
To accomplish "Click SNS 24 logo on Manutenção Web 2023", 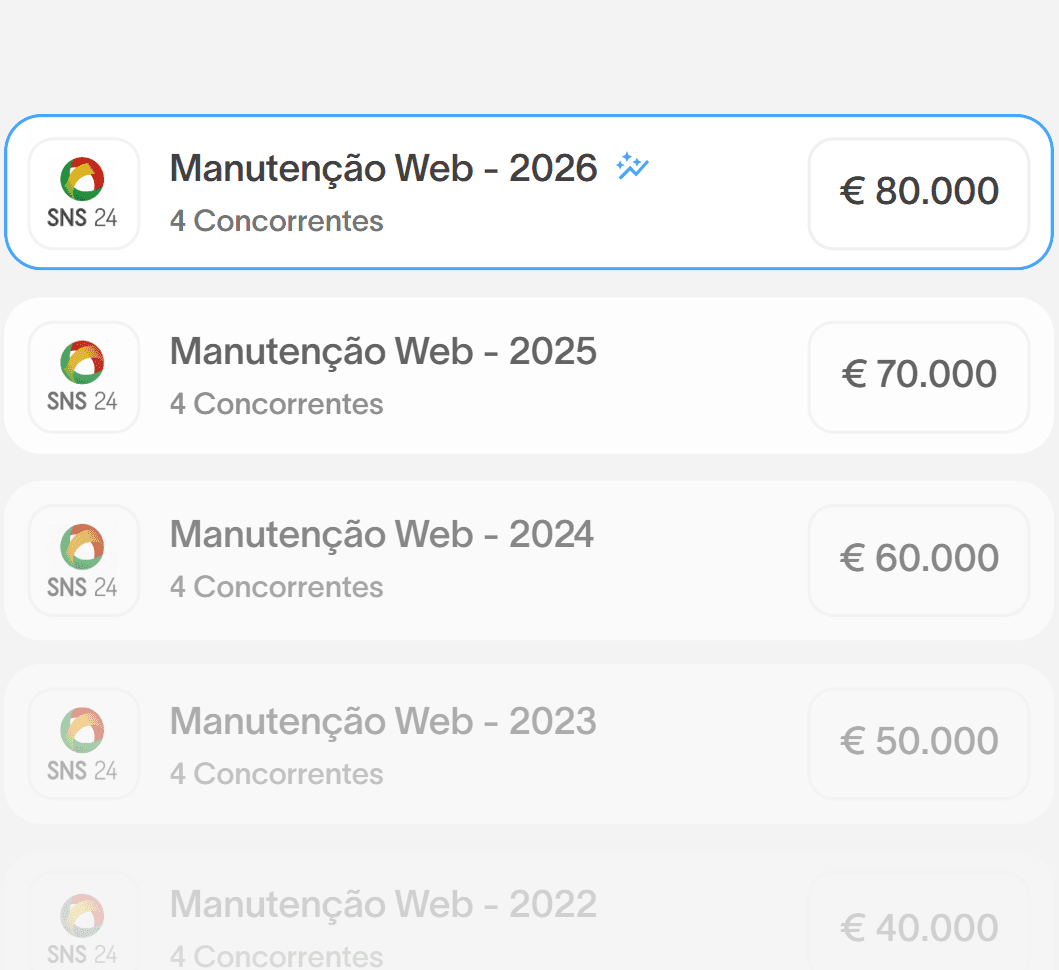I will coord(84,744).
